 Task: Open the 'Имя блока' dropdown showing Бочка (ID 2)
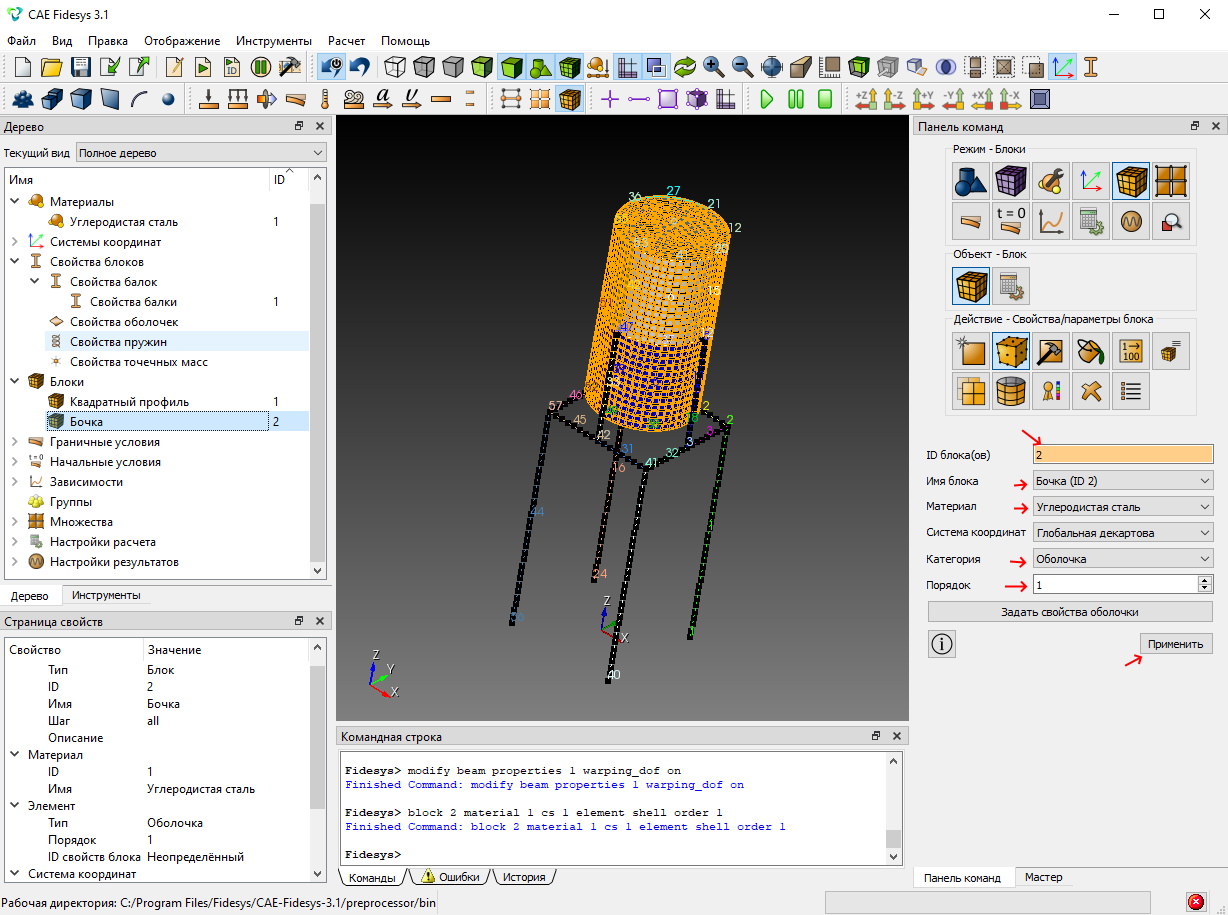click(1123, 481)
